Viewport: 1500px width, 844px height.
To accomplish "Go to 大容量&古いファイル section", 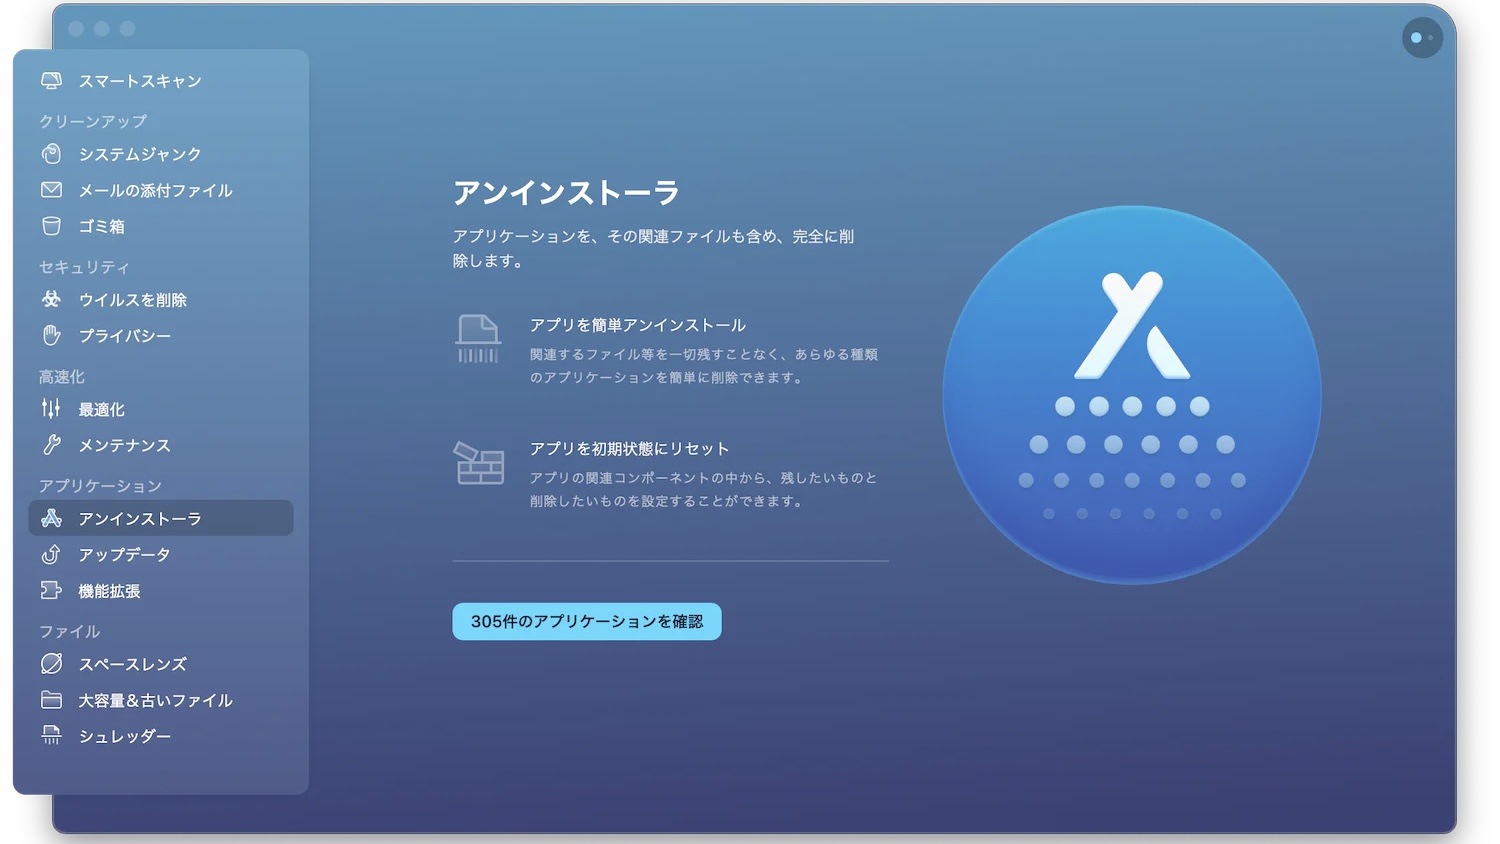I will [x=155, y=700].
